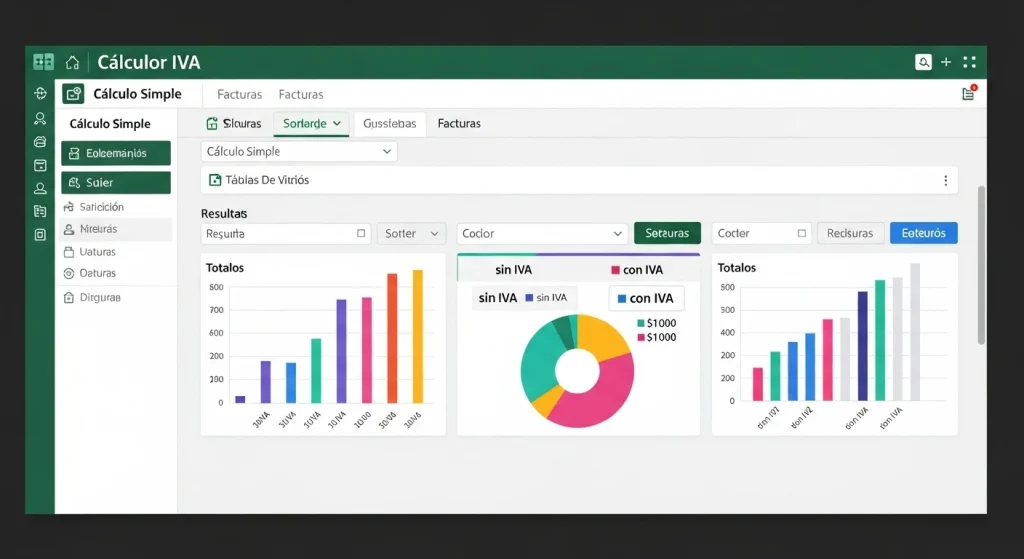Click the icon beside Saticición in the sidebar

click(69, 207)
